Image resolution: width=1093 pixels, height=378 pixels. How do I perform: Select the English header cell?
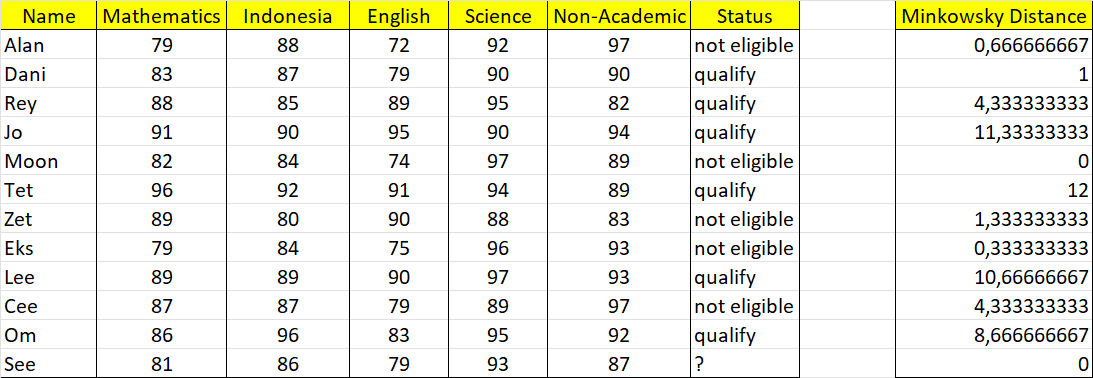tap(399, 16)
